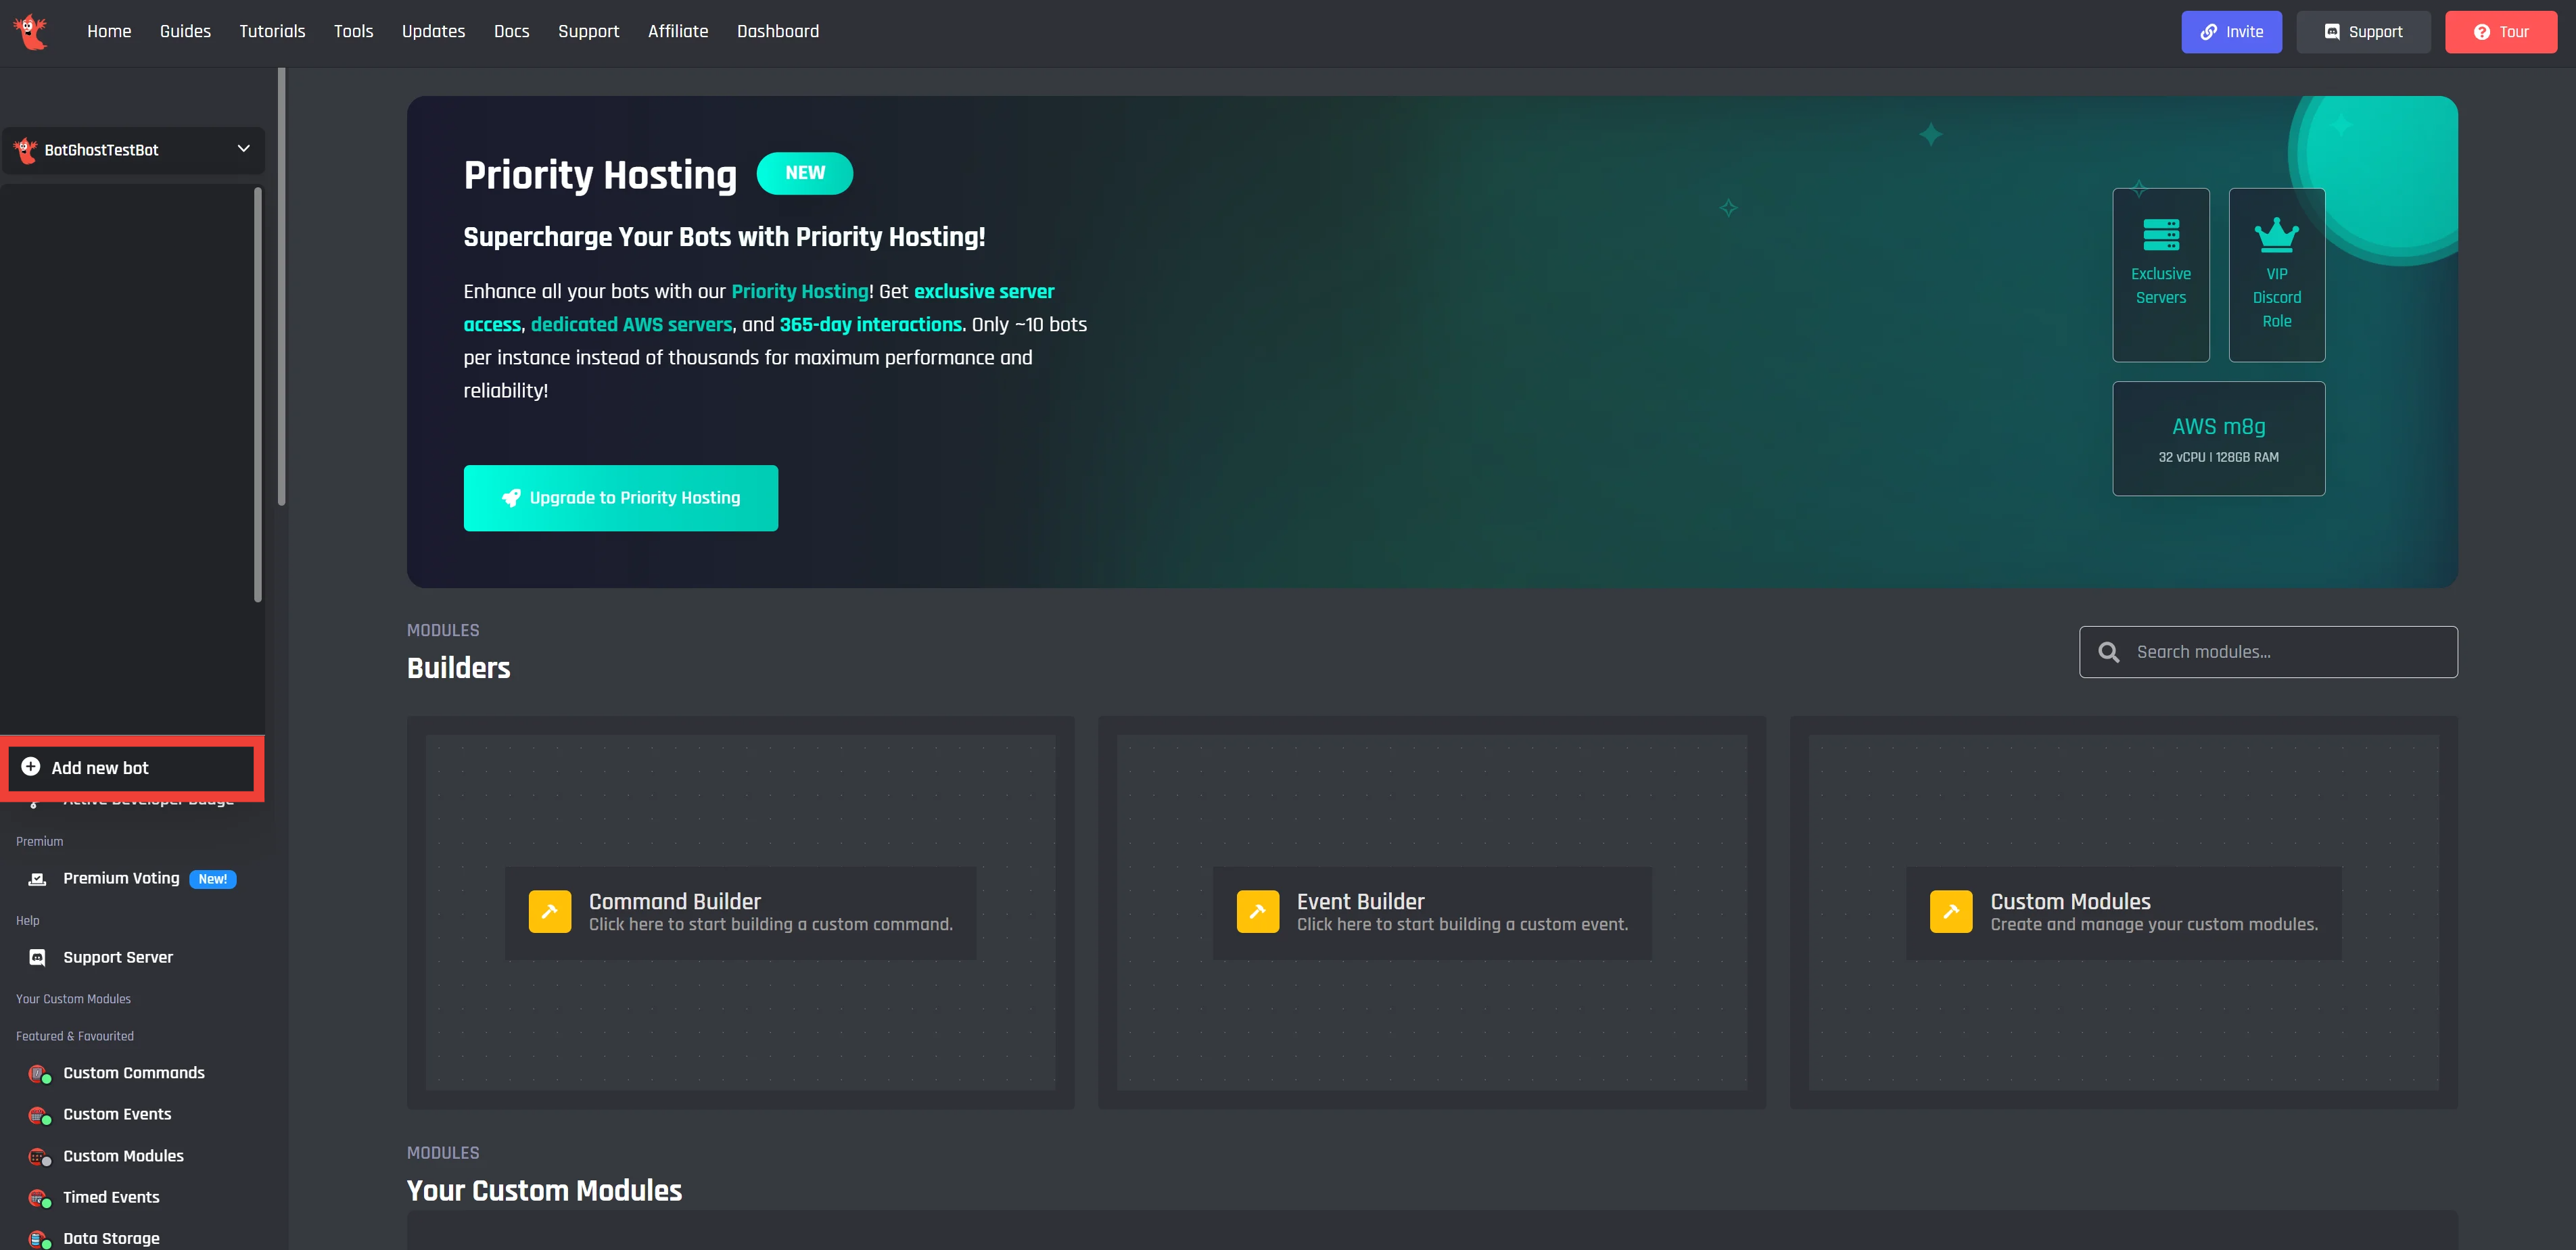Viewport: 2576px width, 1250px height.
Task: Click the Premium Voting sidebar icon
Action: [38, 879]
